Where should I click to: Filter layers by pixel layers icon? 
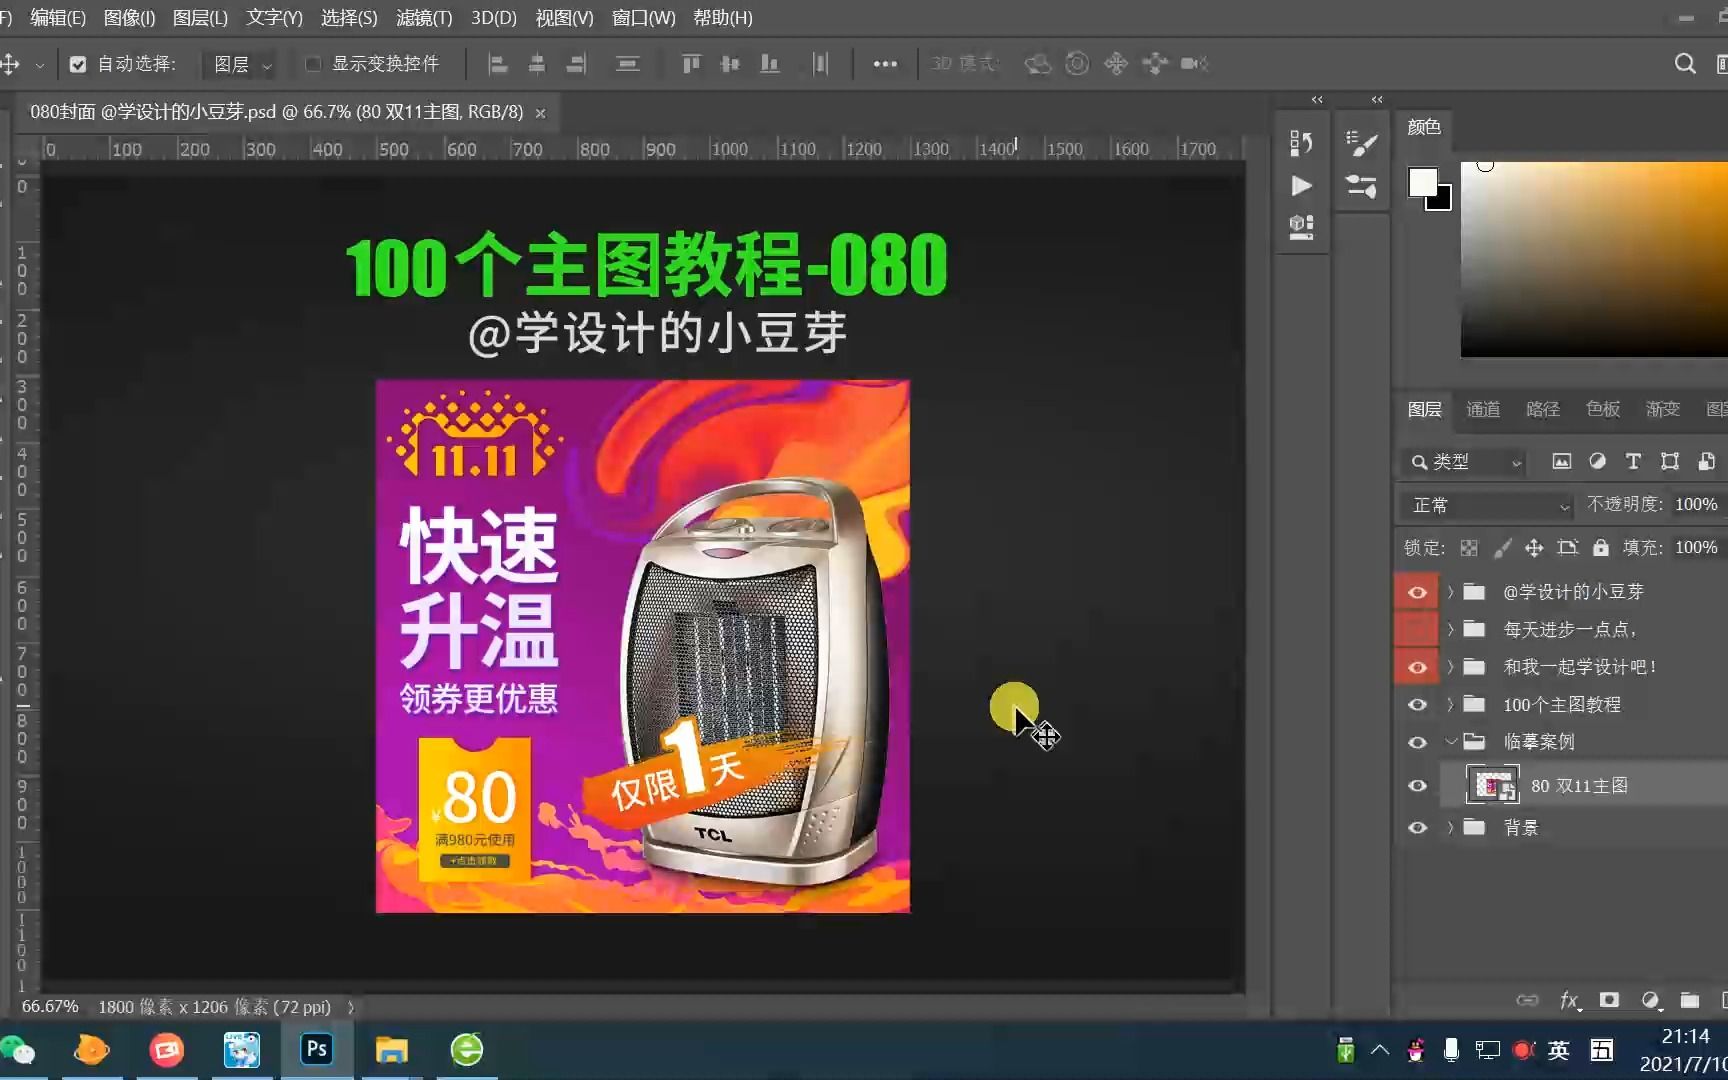tap(1561, 461)
